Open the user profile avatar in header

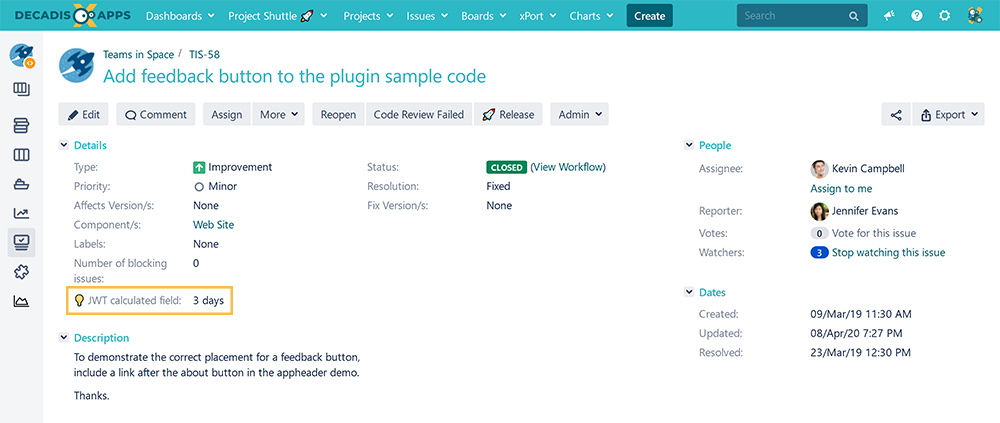click(x=974, y=16)
